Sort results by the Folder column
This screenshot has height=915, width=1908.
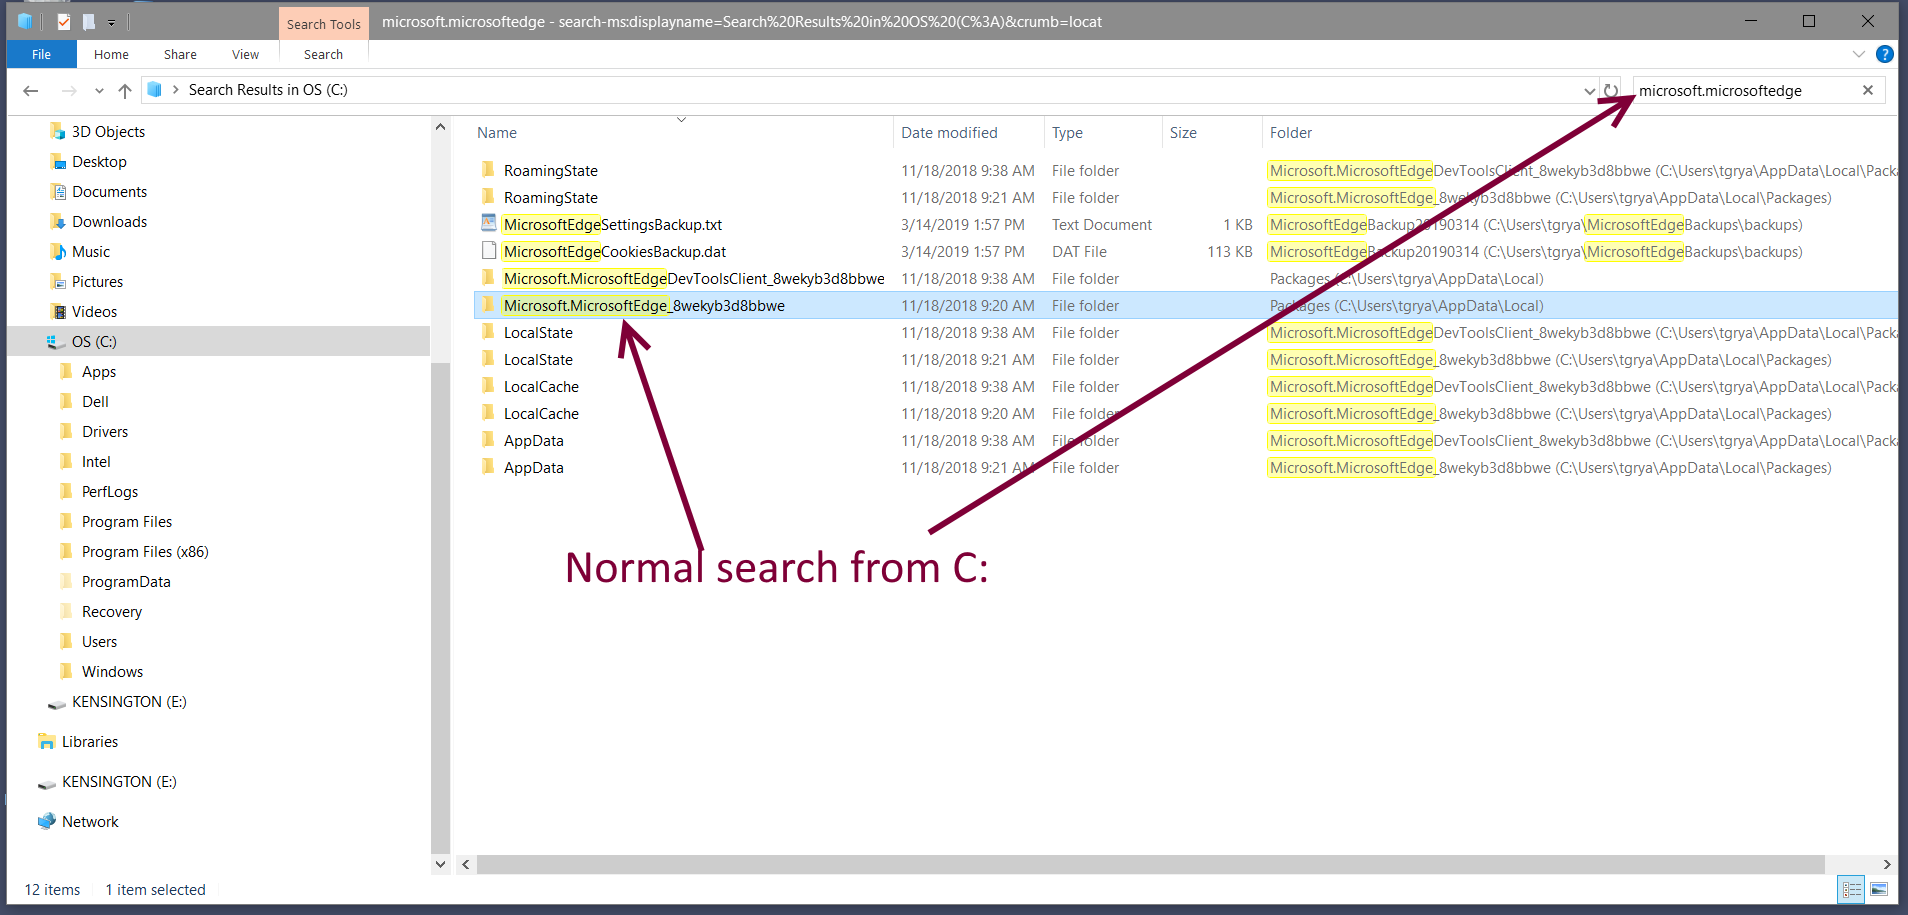(1291, 133)
